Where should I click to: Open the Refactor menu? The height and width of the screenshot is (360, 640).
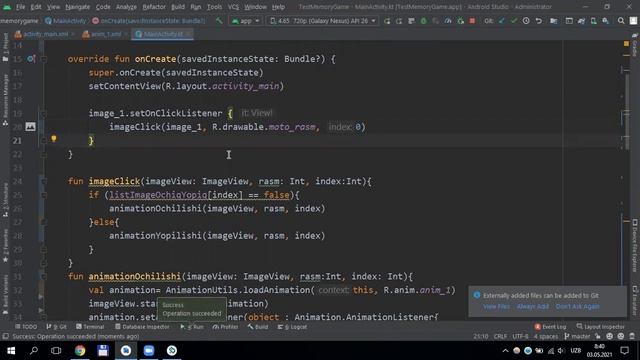[154, 7]
